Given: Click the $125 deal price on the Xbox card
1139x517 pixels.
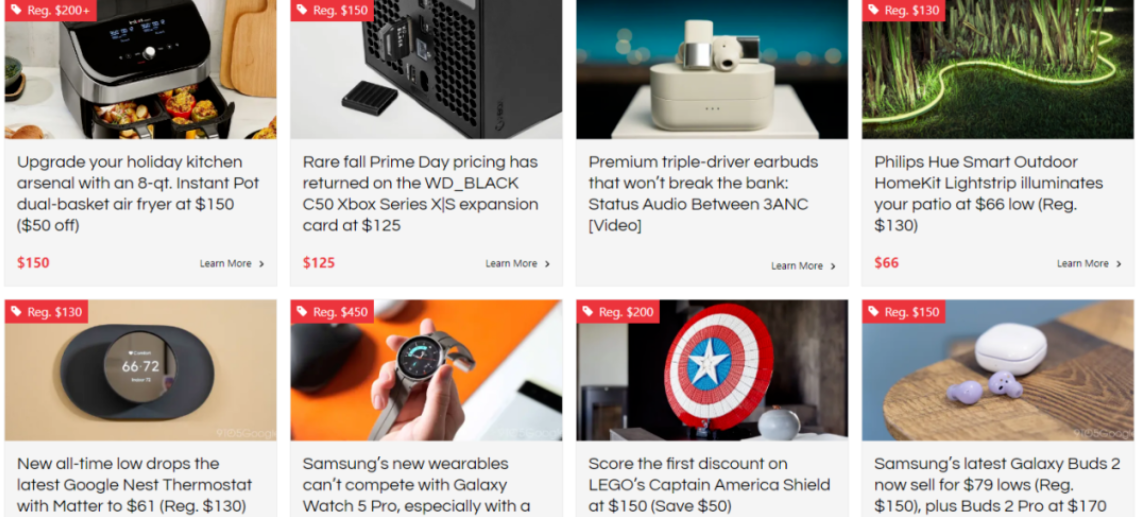Looking at the screenshot, I should [x=319, y=263].
